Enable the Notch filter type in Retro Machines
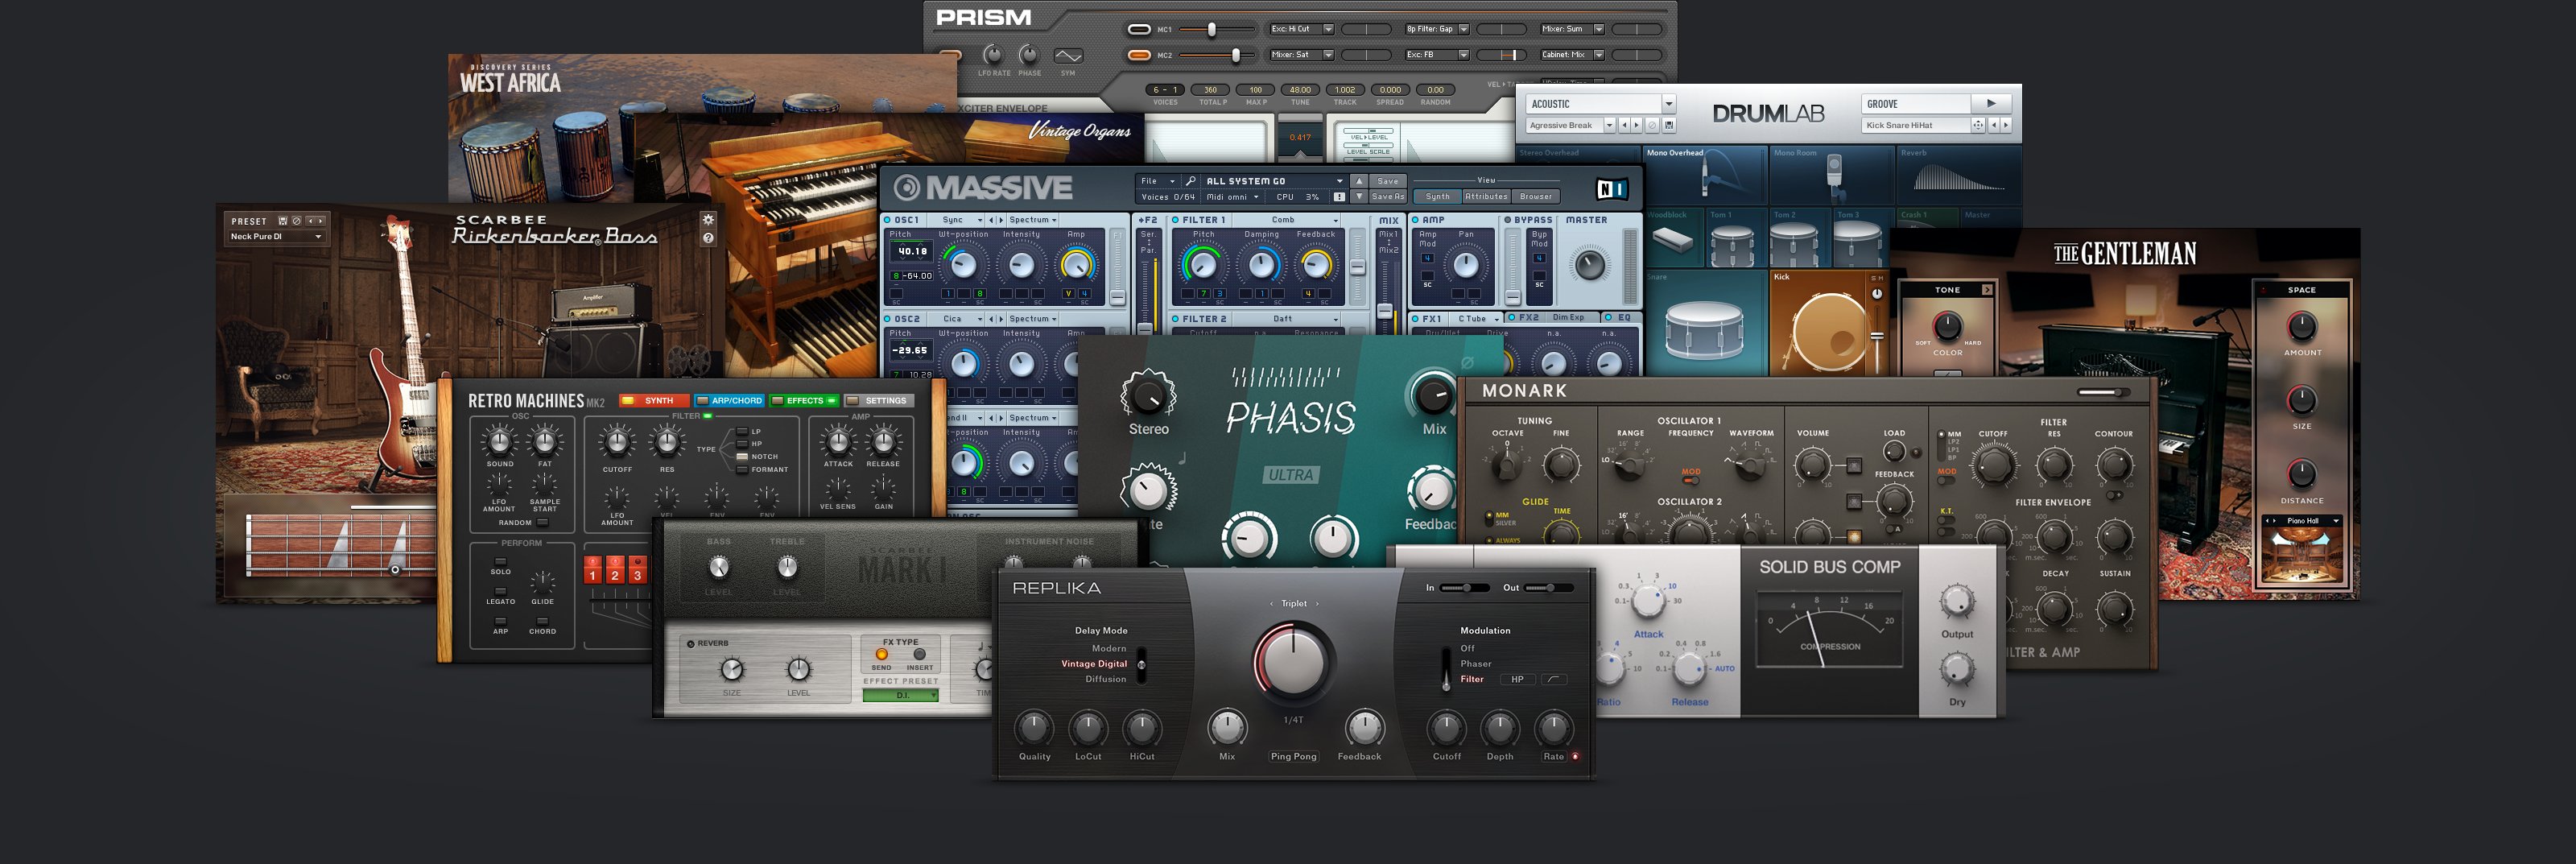The width and height of the screenshot is (2576, 864). click(x=742, y=456)
